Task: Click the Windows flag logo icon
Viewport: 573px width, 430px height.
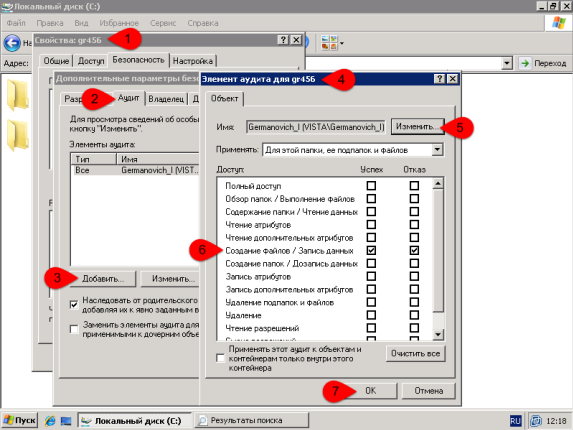Action: (x=558, y=23)
